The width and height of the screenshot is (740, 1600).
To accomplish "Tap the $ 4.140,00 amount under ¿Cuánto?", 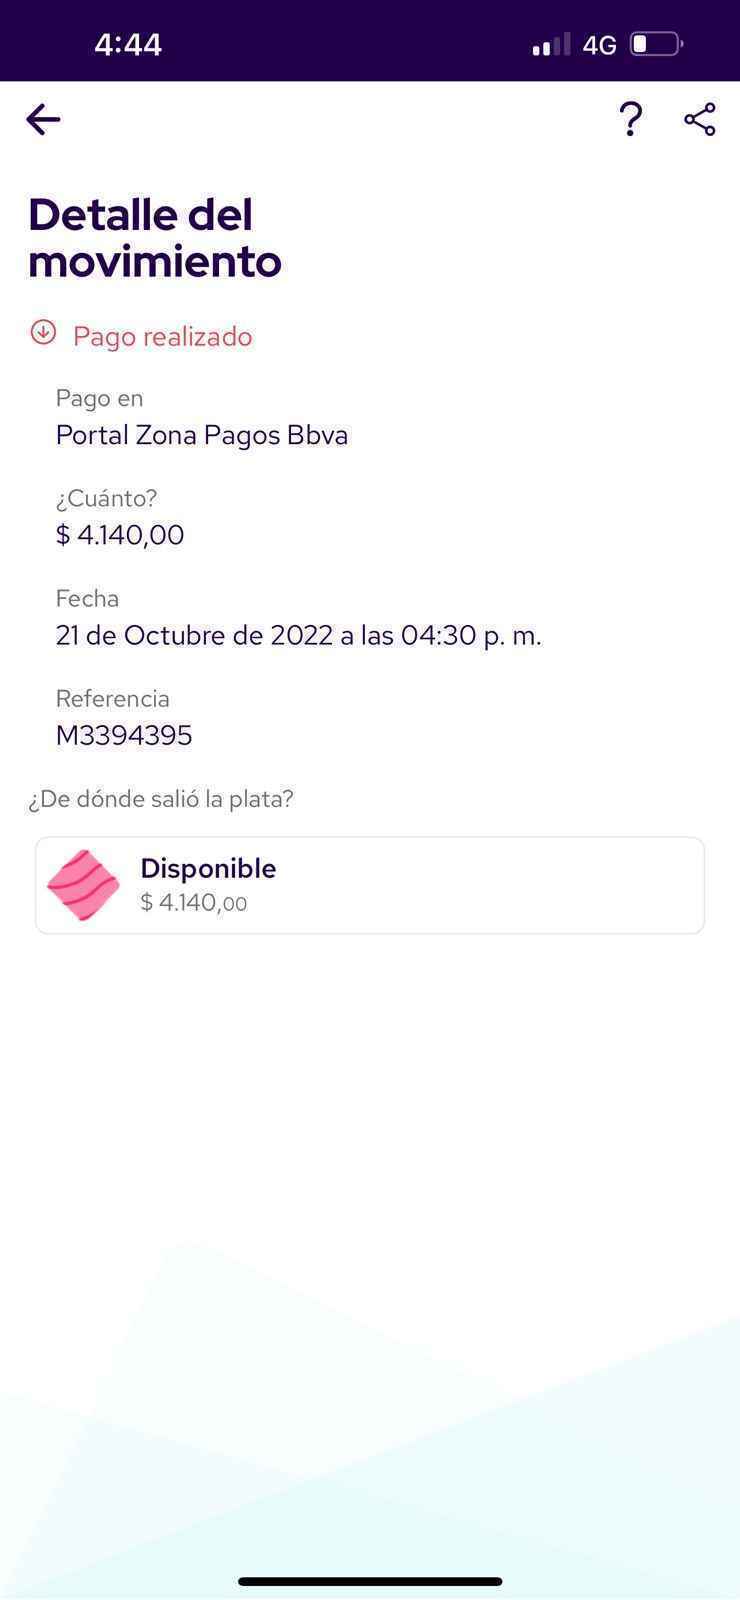I will 120,535.
